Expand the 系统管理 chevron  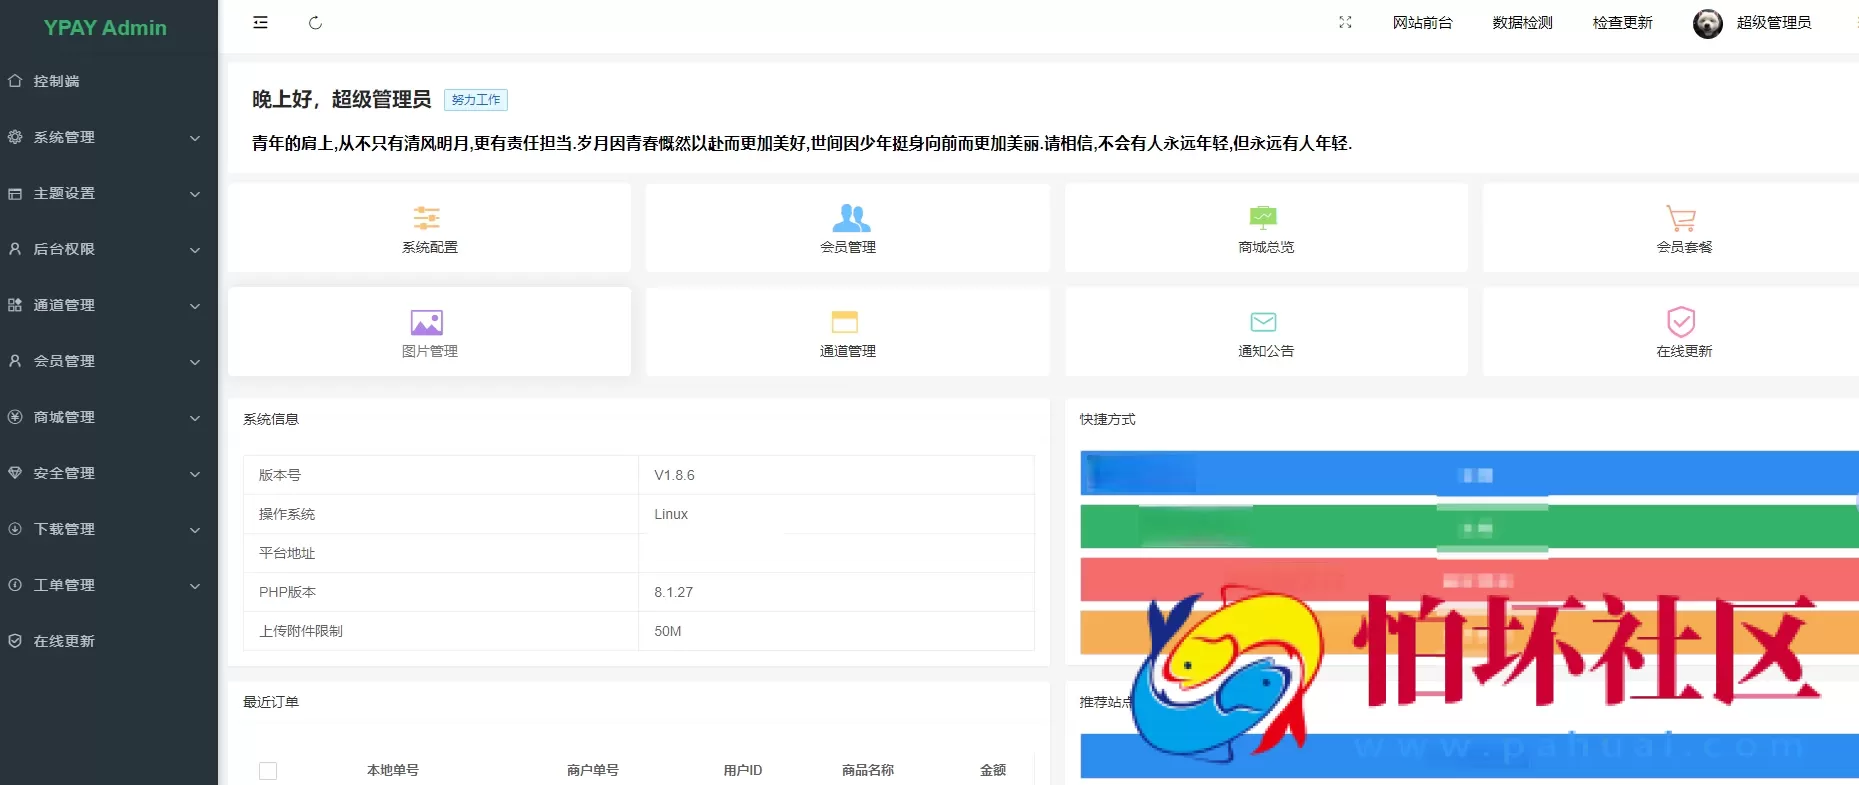(x=195, y=138)
